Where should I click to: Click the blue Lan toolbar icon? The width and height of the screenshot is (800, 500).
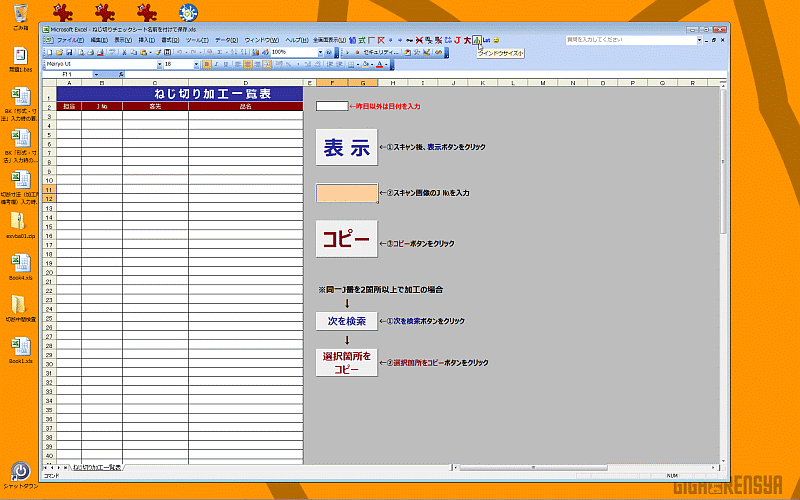486,40
